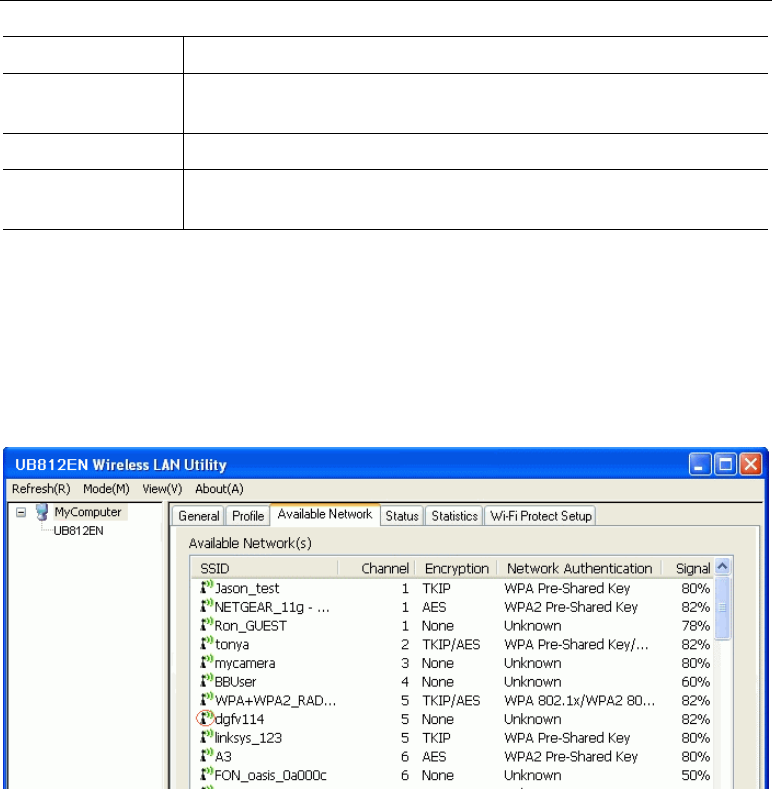
Task: Click the Jason_test network antenna icon
Action: (x=207, y=587)
